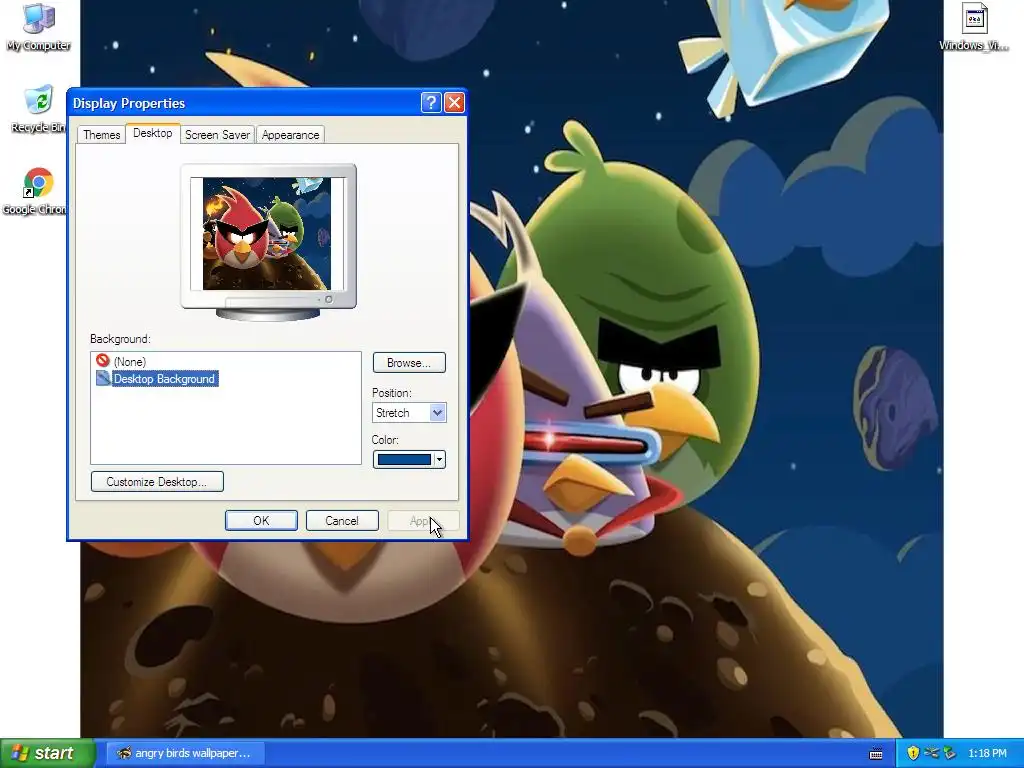Select the Desktop tab
Viewport: 1024px width, 768px height.
[153, 133]
